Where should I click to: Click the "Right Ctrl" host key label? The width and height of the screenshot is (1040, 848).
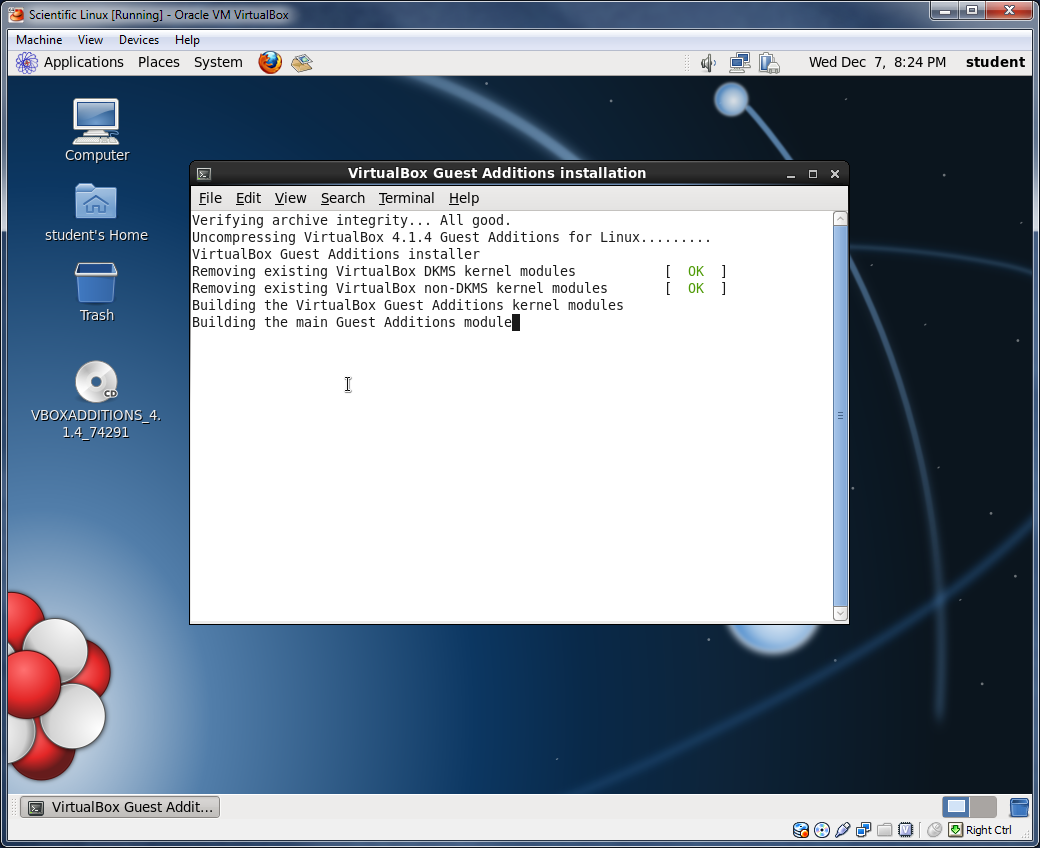[x=988, y=830]
